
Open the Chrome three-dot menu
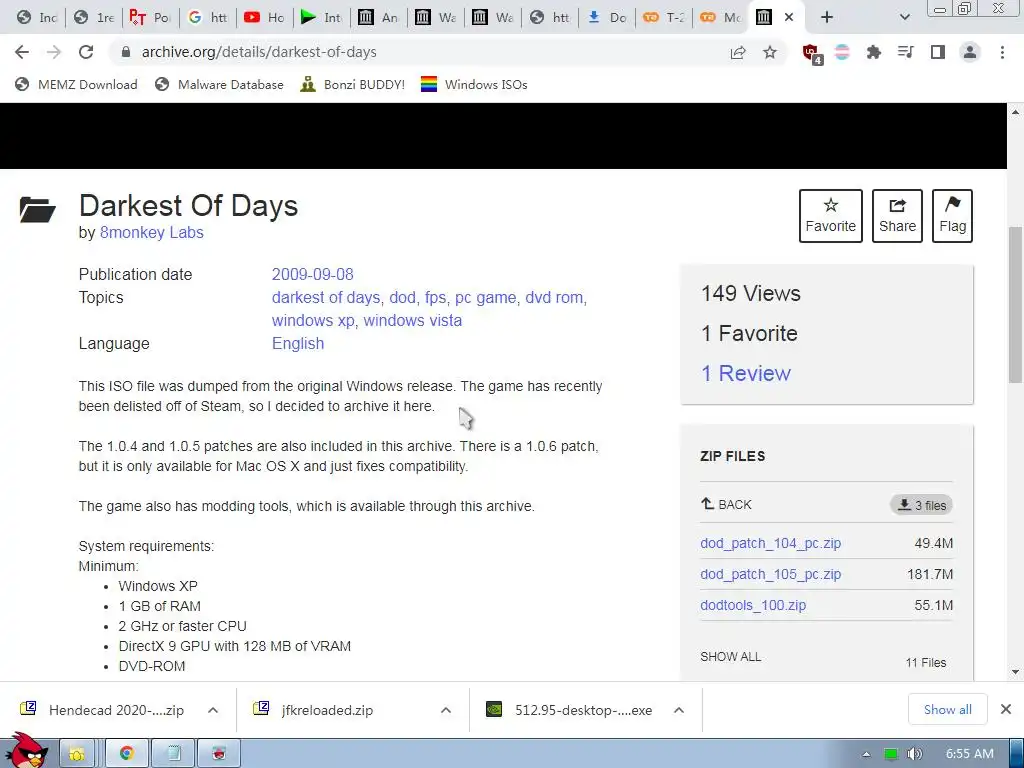point(1002,52)
